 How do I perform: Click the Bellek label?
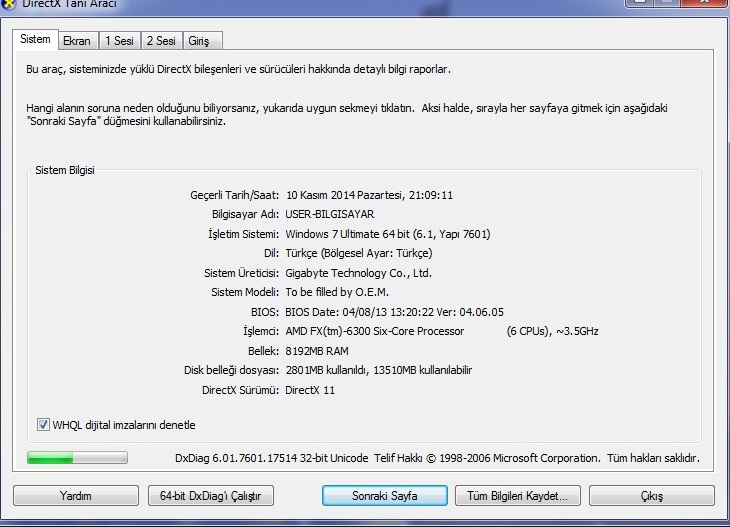coord(264,351)
